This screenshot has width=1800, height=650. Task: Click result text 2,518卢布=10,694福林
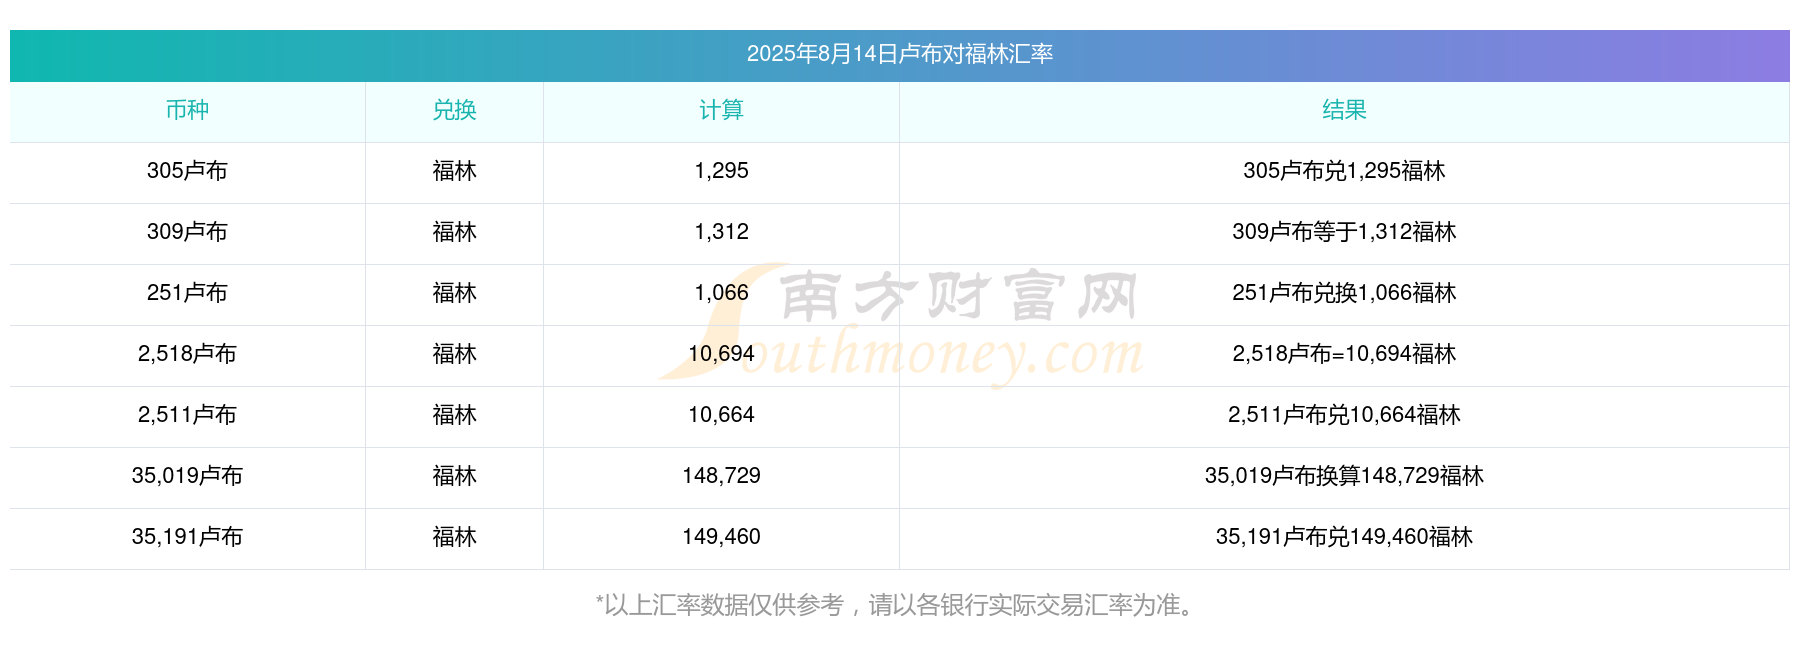point(1344,354)
